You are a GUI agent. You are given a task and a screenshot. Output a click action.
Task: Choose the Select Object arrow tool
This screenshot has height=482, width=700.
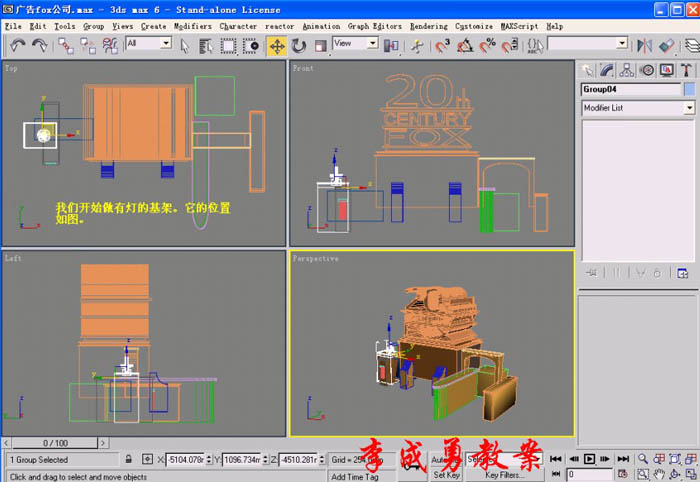pos(184,46)
